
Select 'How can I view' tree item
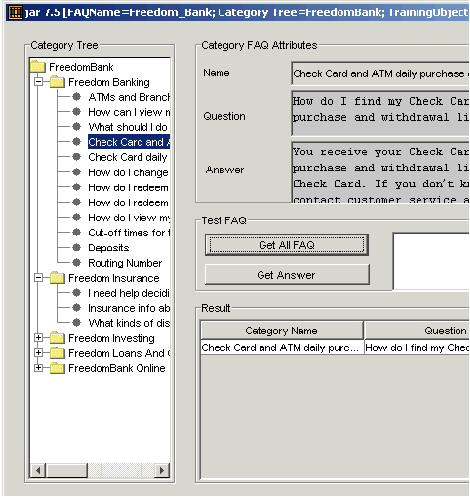[x=129, y=112]
